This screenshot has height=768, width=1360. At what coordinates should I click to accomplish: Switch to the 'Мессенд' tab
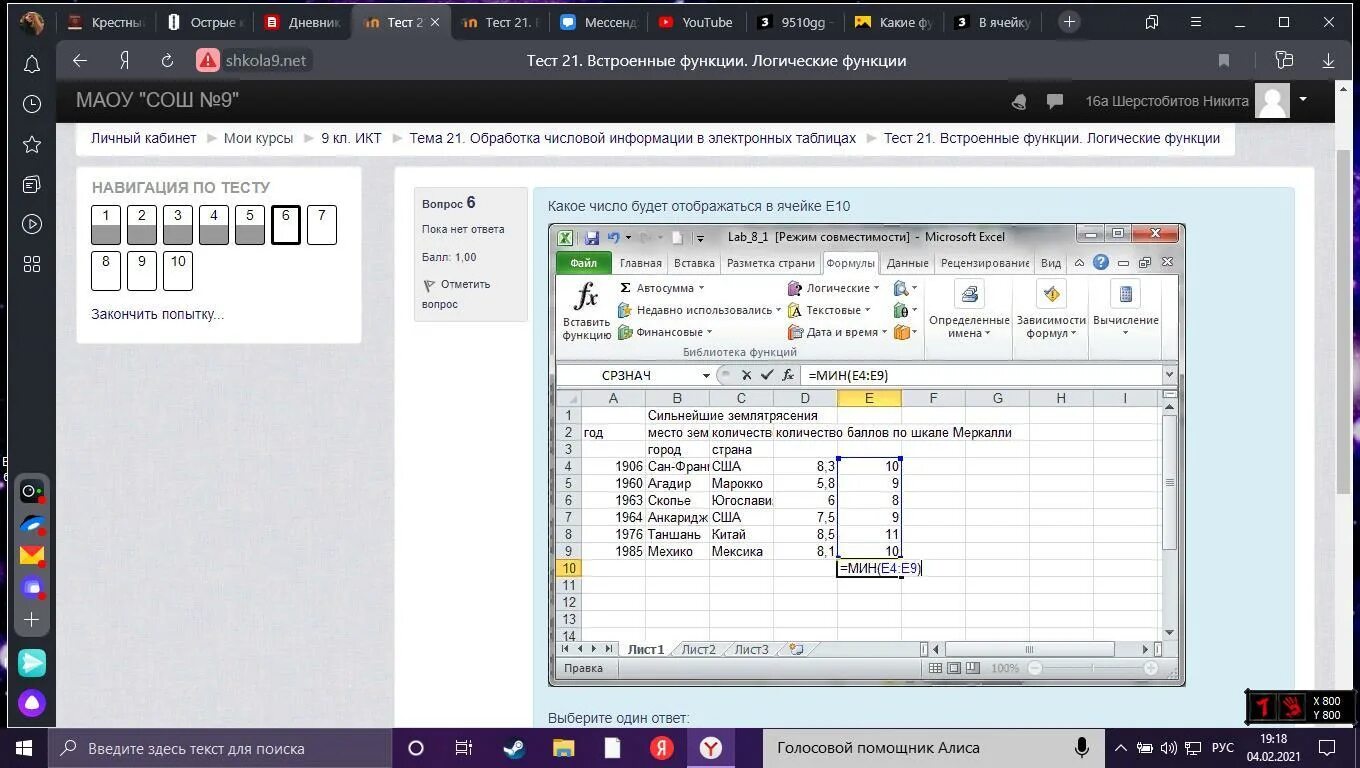pos(599,22)
